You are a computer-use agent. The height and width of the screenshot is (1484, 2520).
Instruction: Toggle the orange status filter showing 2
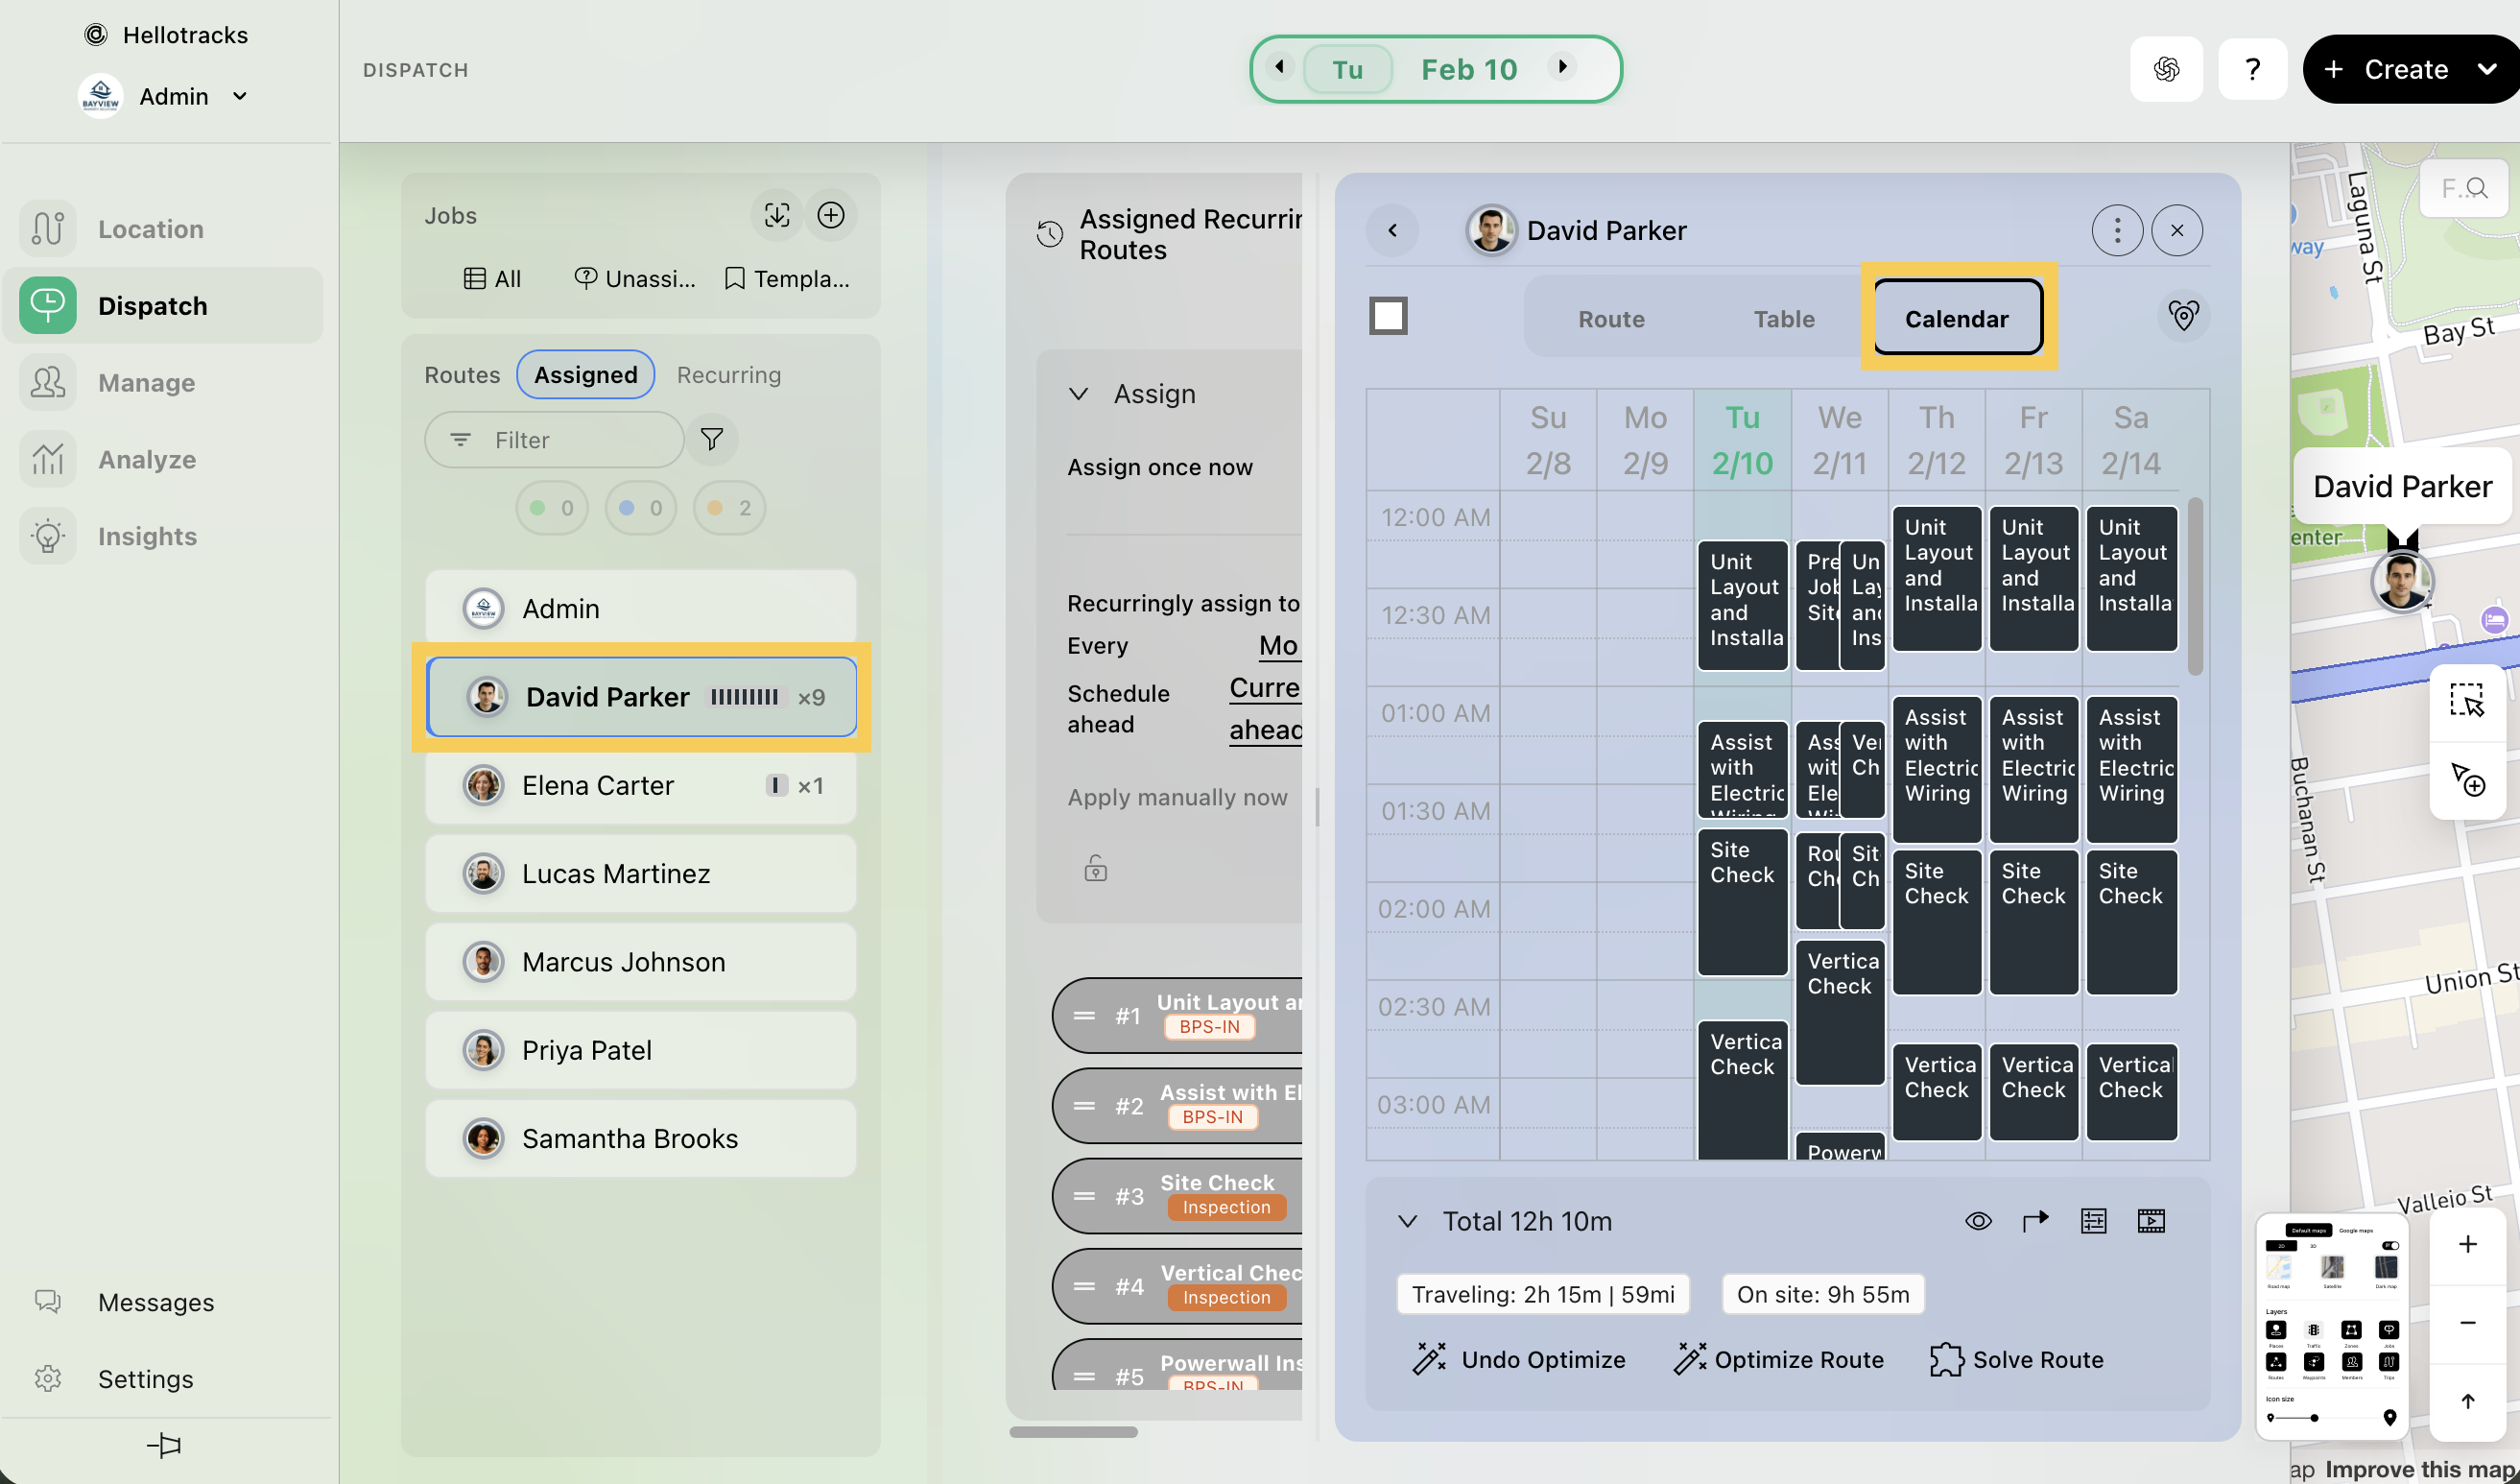pos(729,508)
